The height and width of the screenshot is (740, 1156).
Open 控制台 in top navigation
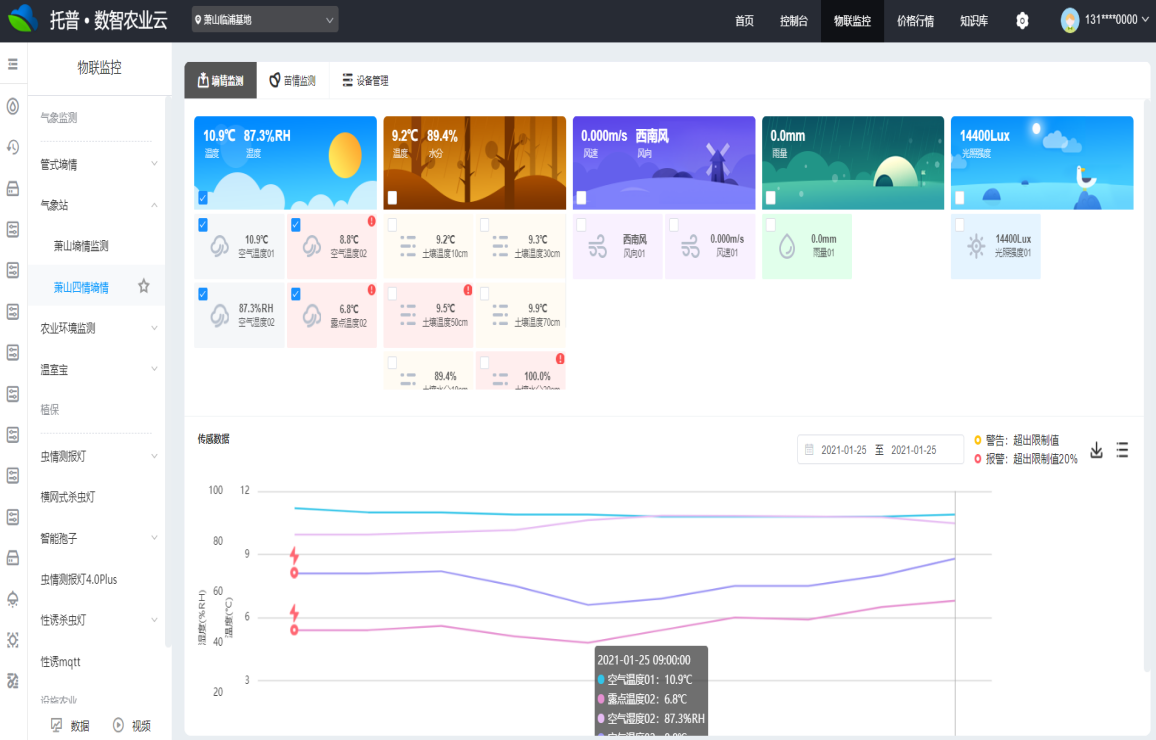click(793, 21)
